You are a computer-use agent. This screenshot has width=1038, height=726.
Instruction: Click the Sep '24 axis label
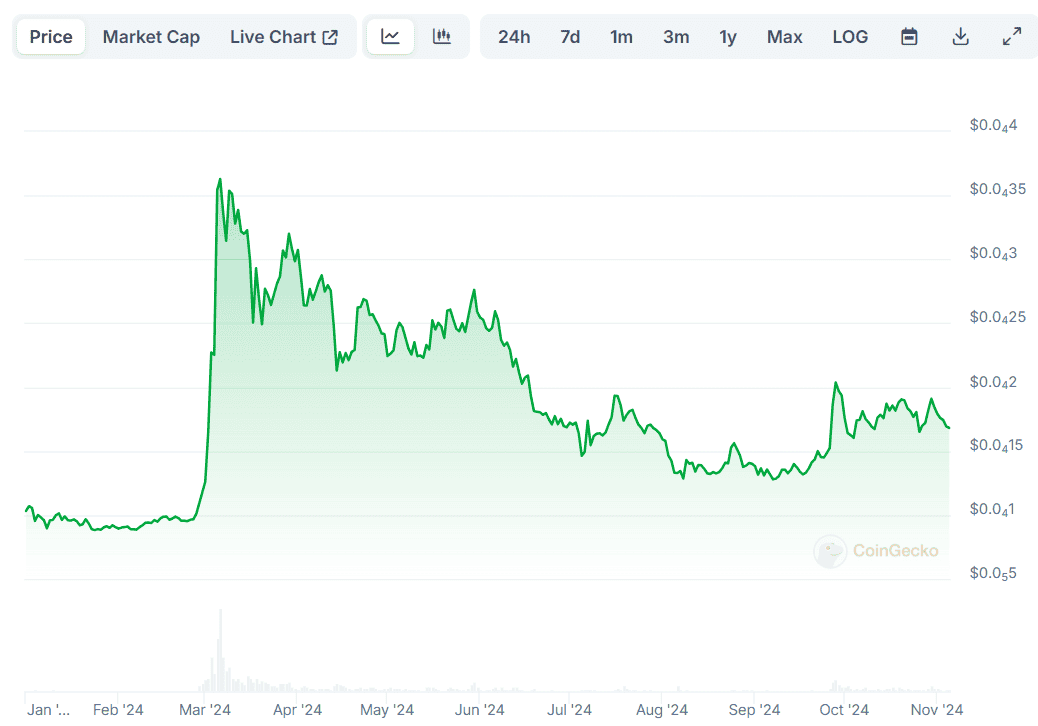point(754,709)
